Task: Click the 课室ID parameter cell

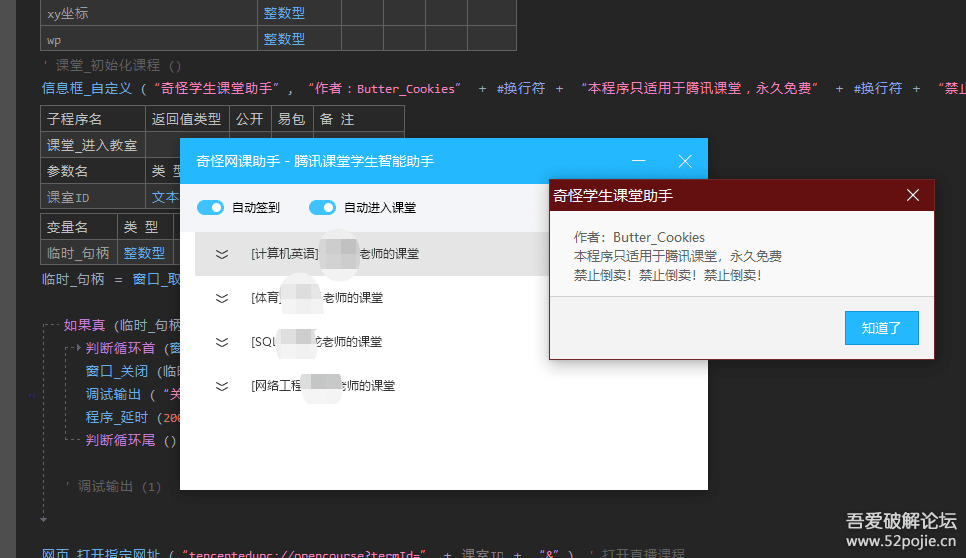Action: pyautogui.click(x=92, y=197)
